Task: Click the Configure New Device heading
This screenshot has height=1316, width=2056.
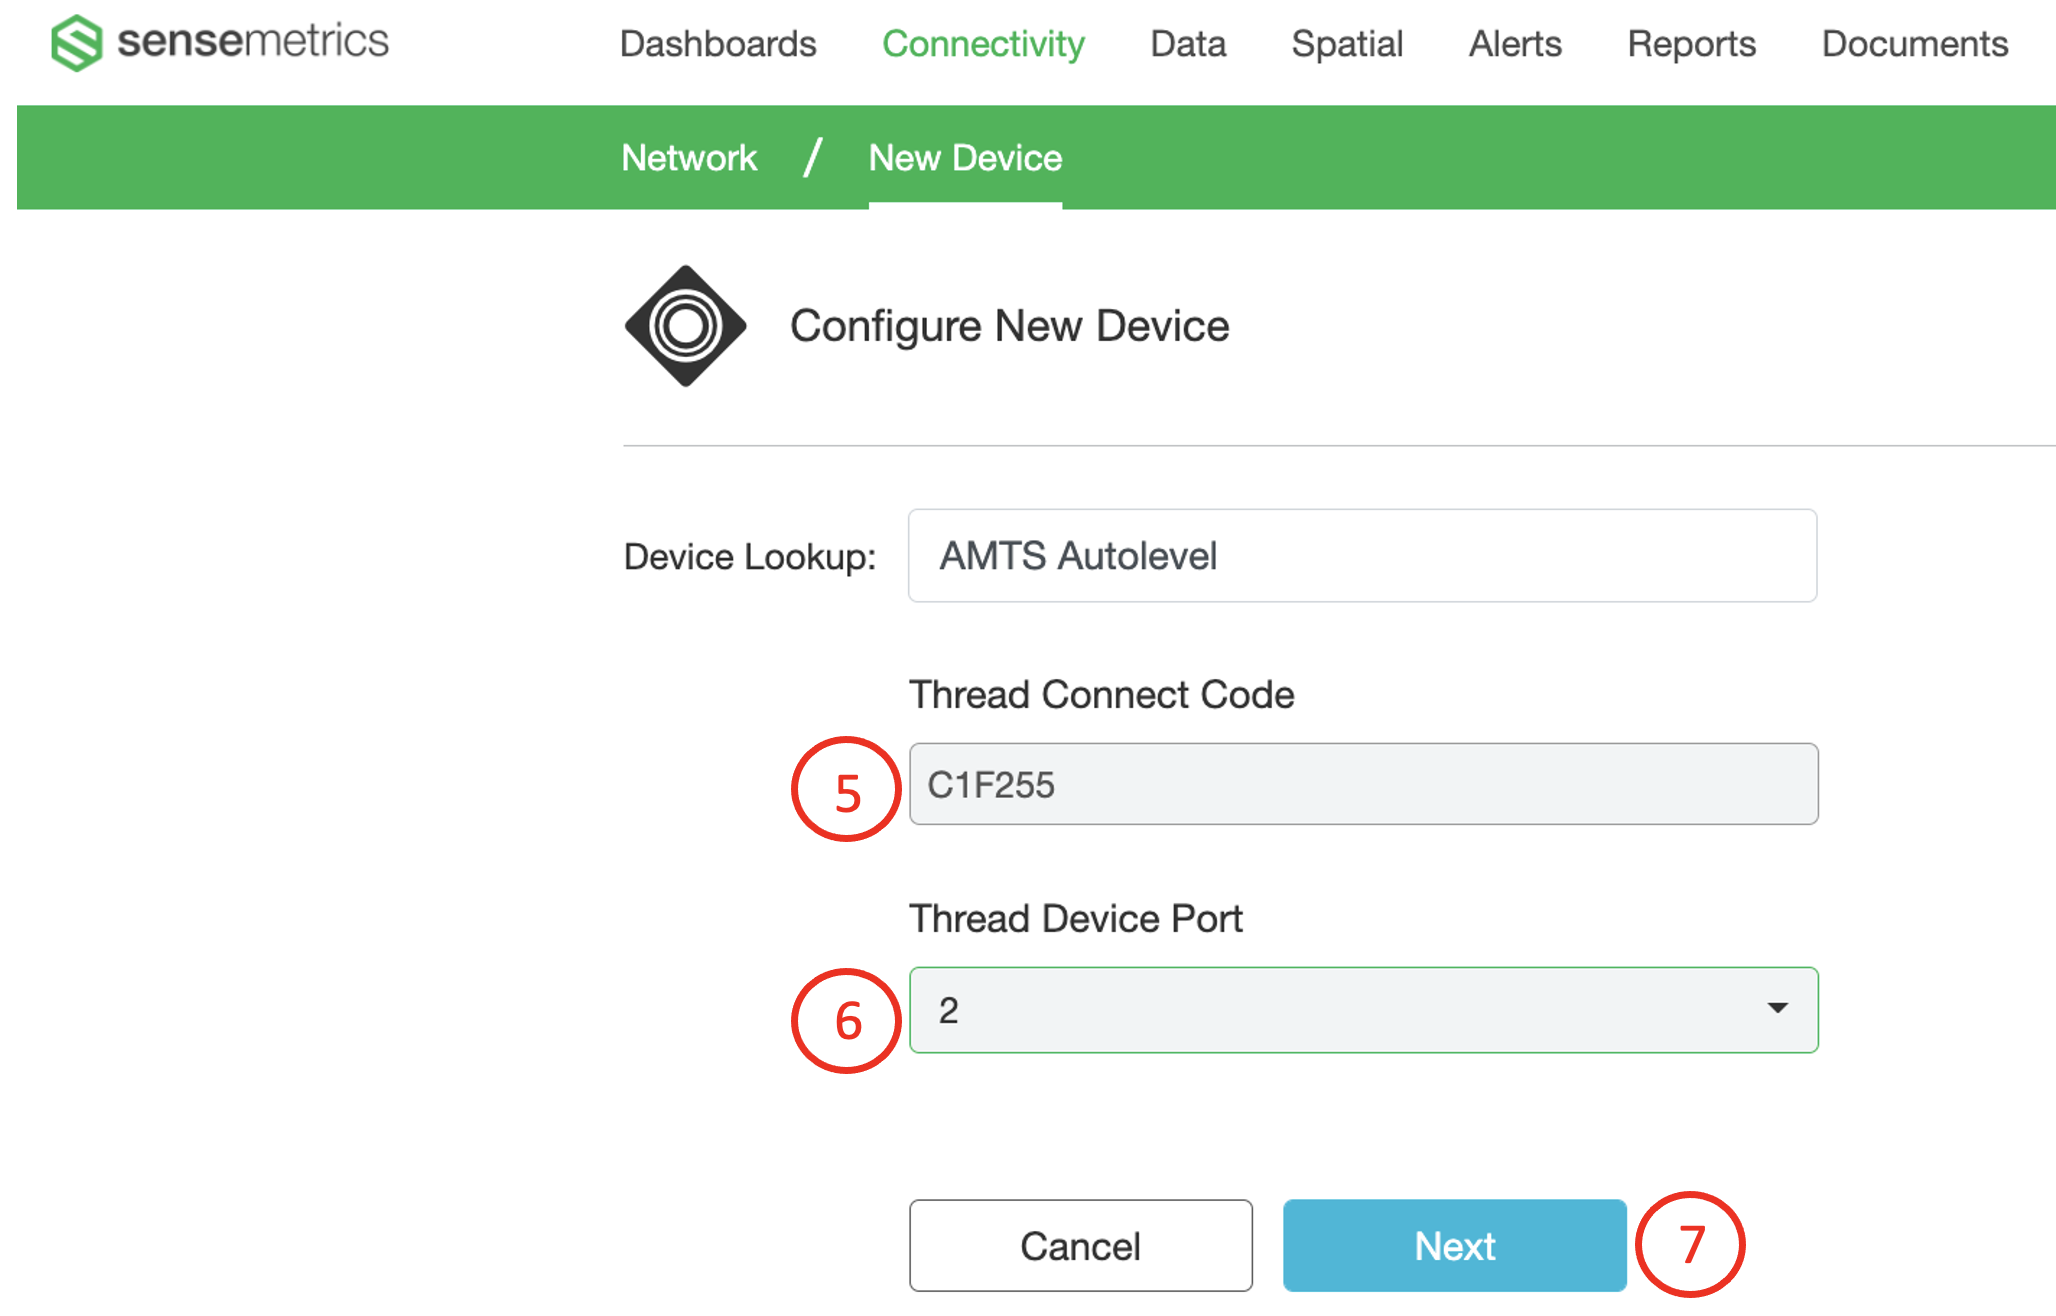Action: 1009,326
